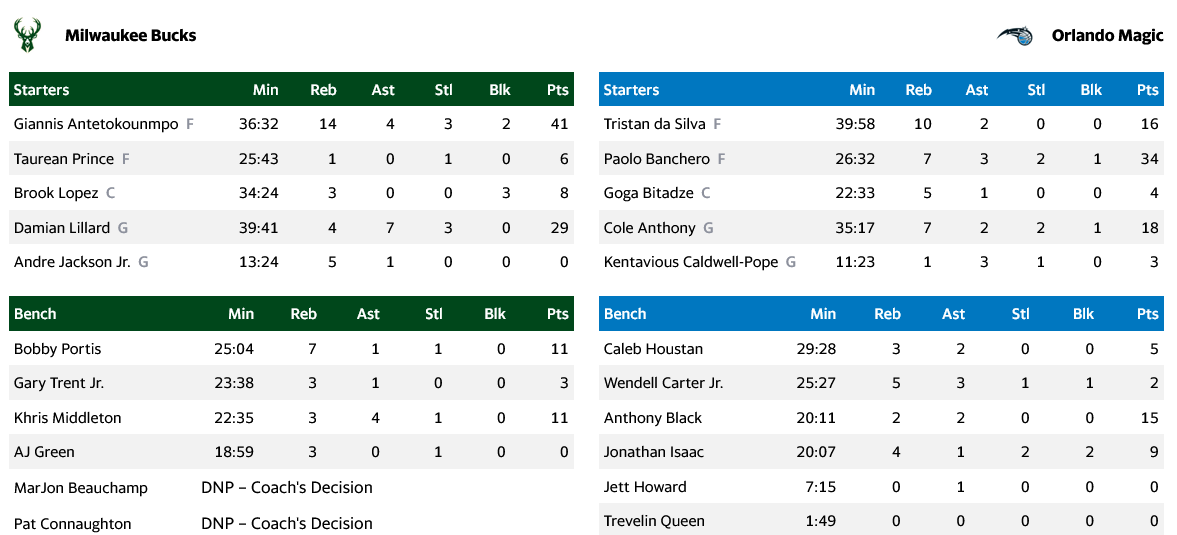This screenshot has height=535, width=1177.
Task: Click Kentavious Caldwell-Pope's name
Action: [x=690, y=262]
